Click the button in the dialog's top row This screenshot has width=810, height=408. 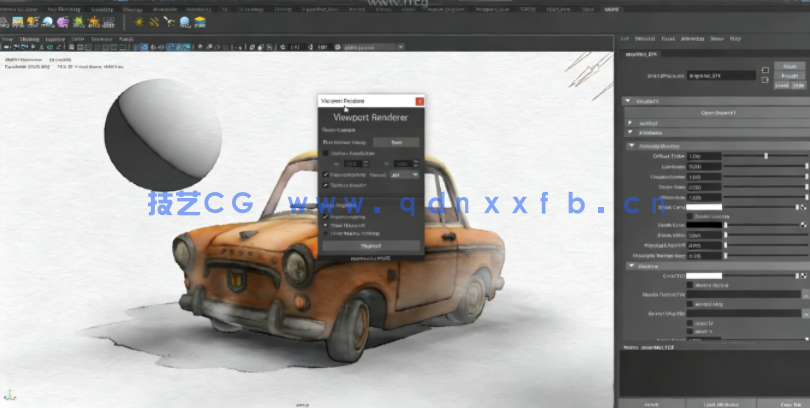click(396, 142)
